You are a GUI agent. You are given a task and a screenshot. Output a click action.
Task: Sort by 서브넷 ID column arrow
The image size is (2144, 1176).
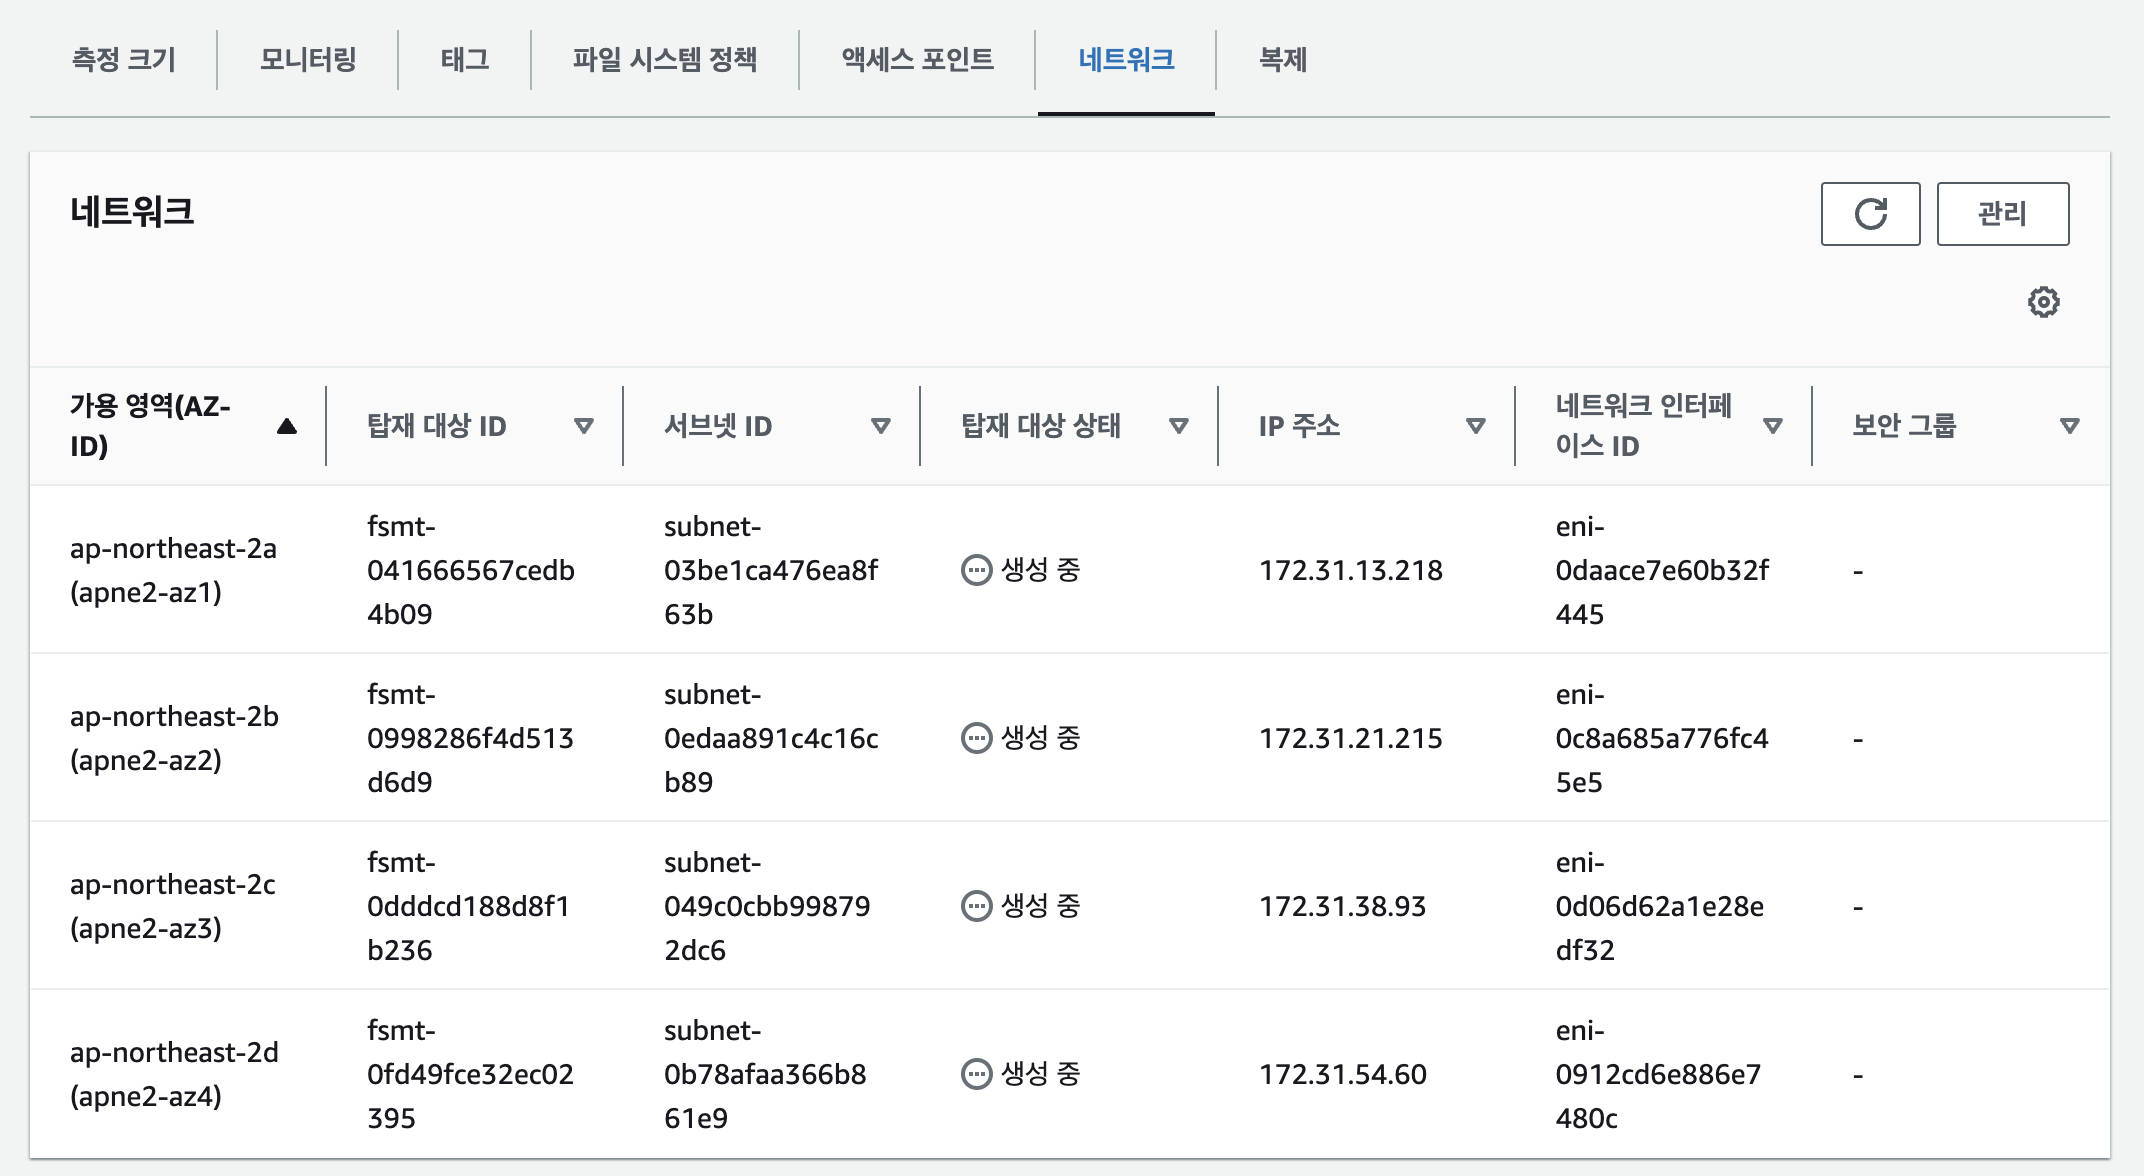tap(881, 426)
